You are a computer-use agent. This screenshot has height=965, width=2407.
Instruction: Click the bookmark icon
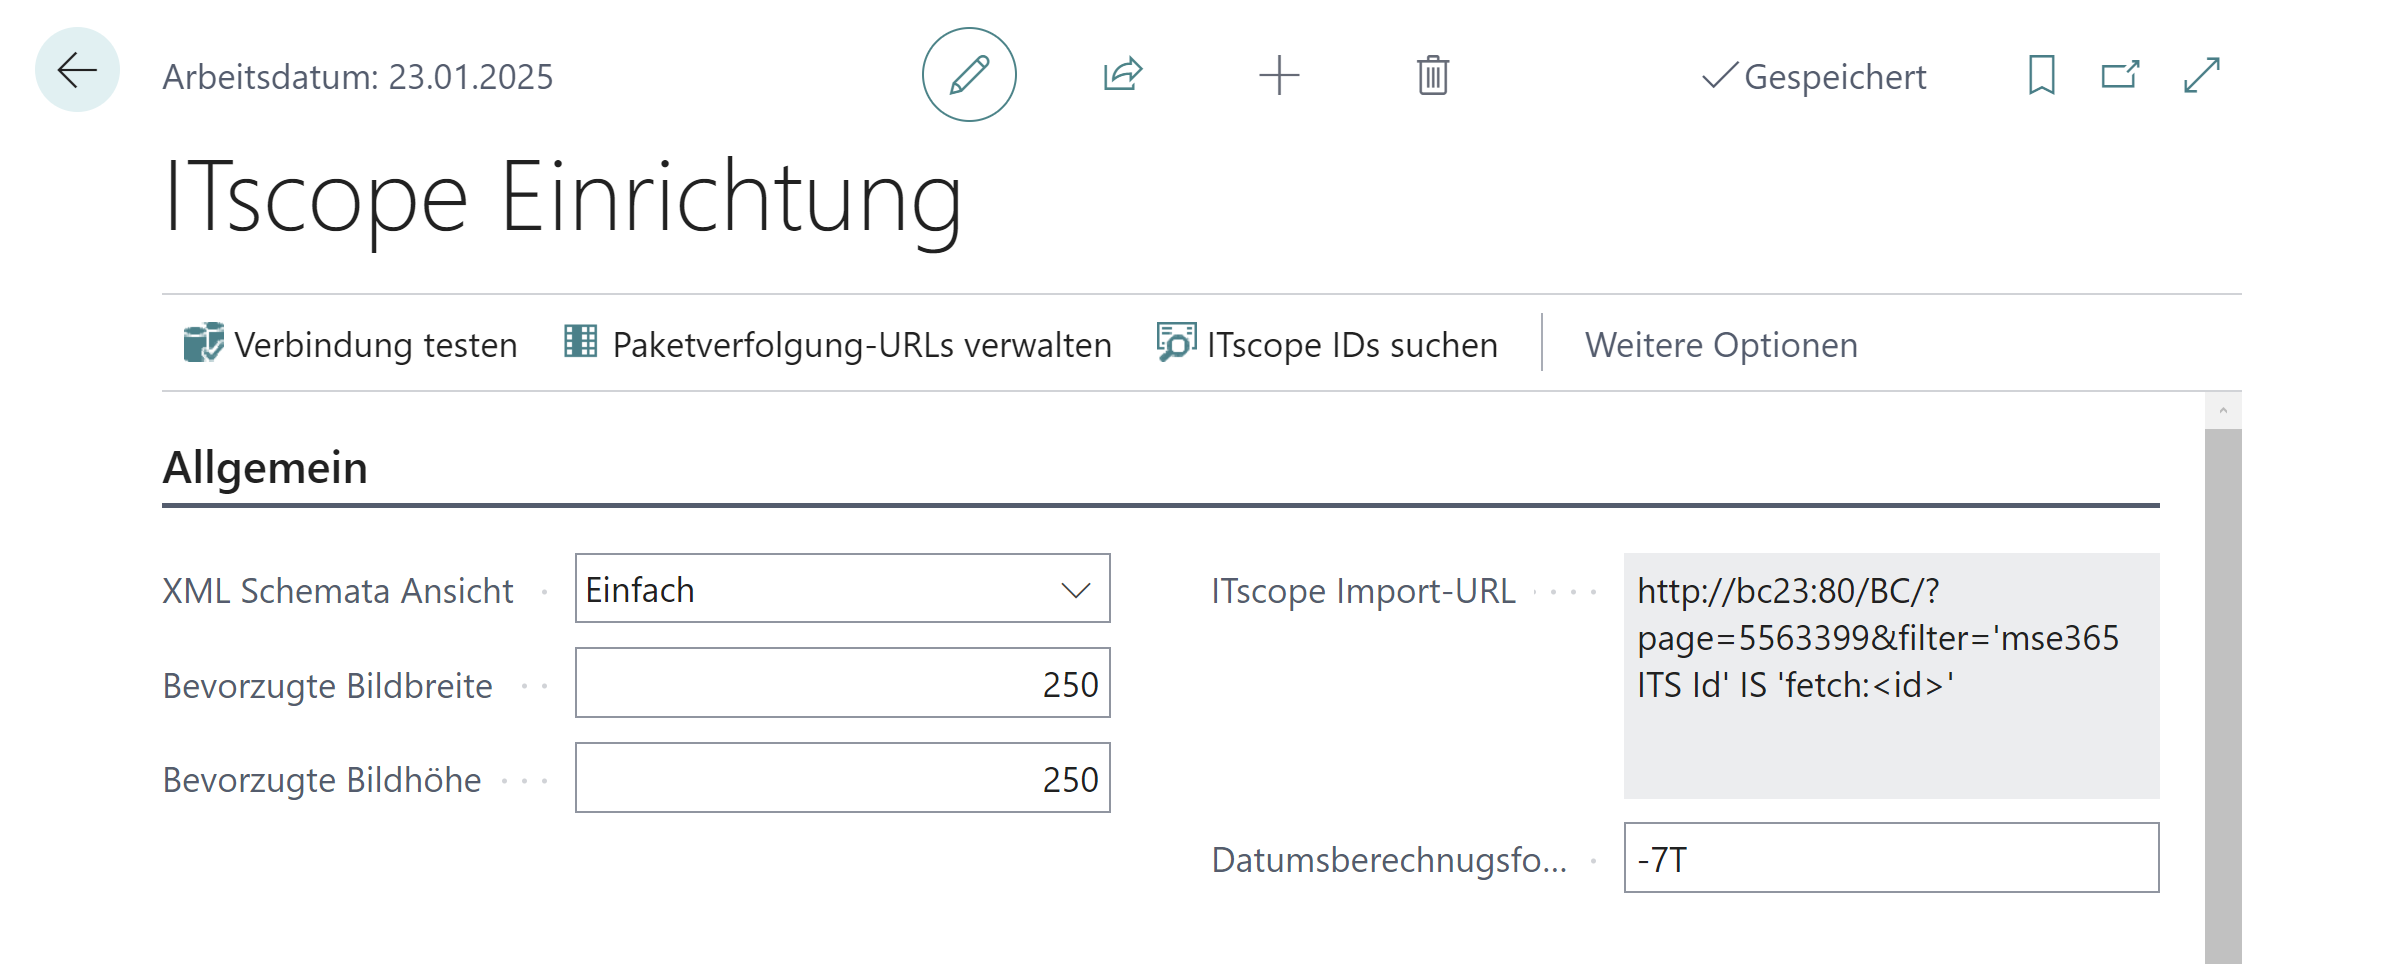click(2040, 74)
